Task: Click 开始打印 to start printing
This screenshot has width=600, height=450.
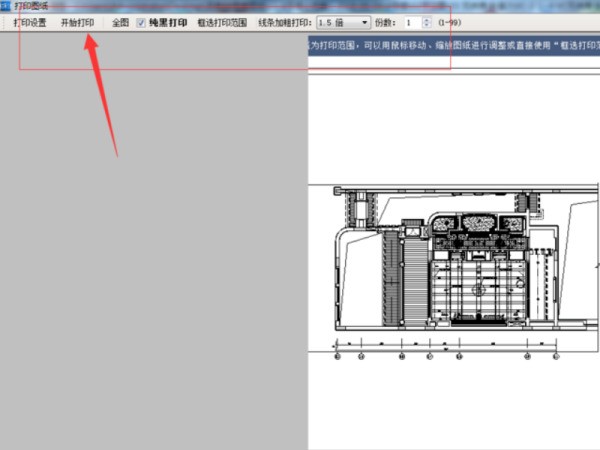Action: click(x=77, y=23)
